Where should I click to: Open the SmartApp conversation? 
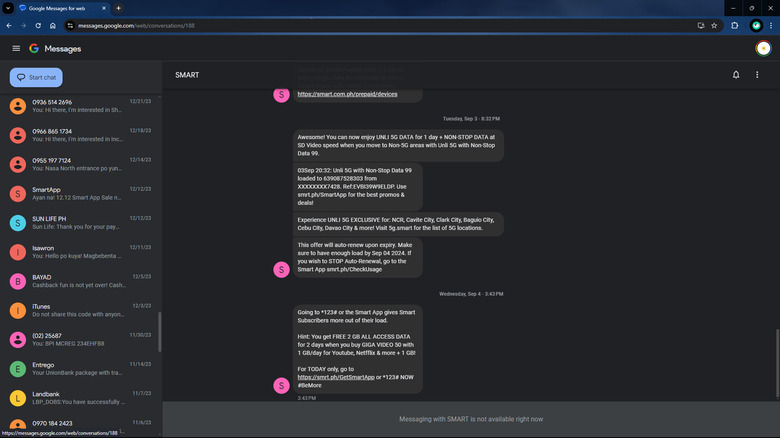click(80, 194)
